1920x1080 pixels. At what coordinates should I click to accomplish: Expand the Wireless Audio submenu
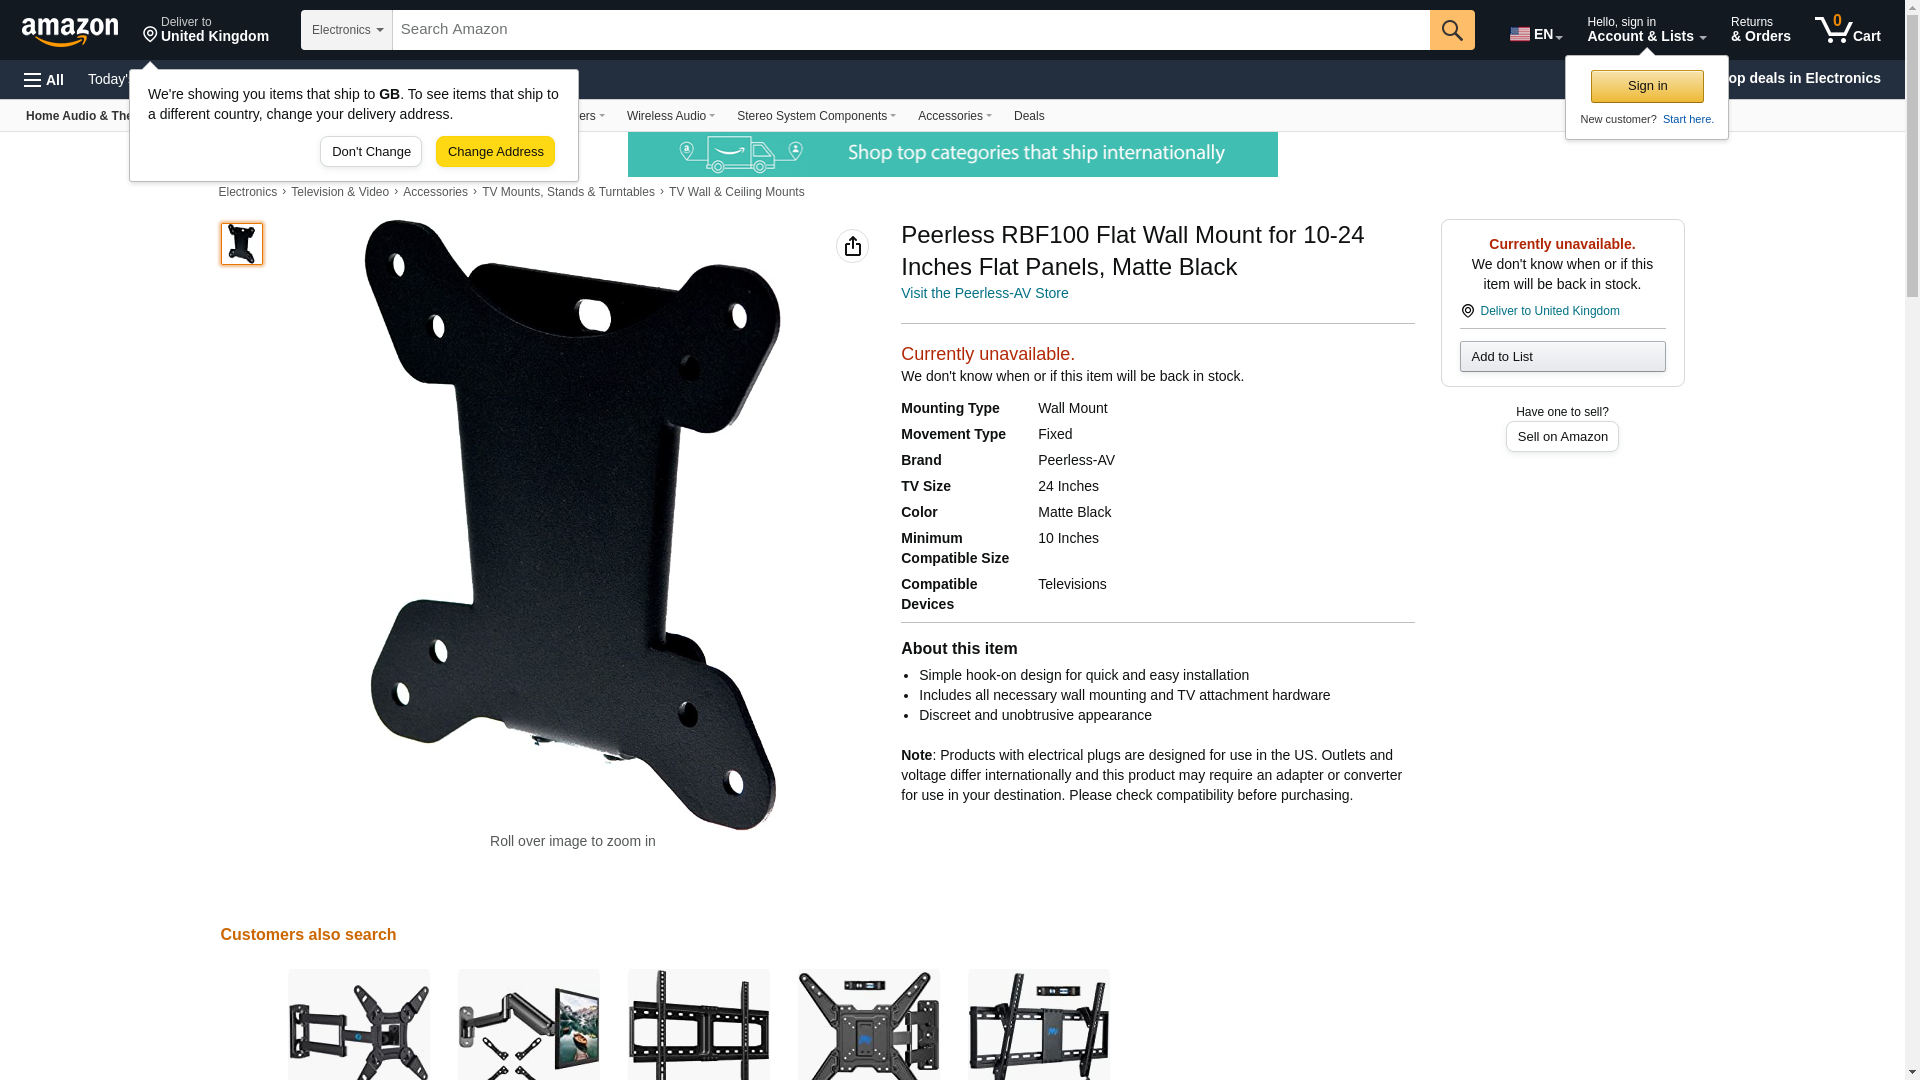pyautogui.click(x=671, y=116)
